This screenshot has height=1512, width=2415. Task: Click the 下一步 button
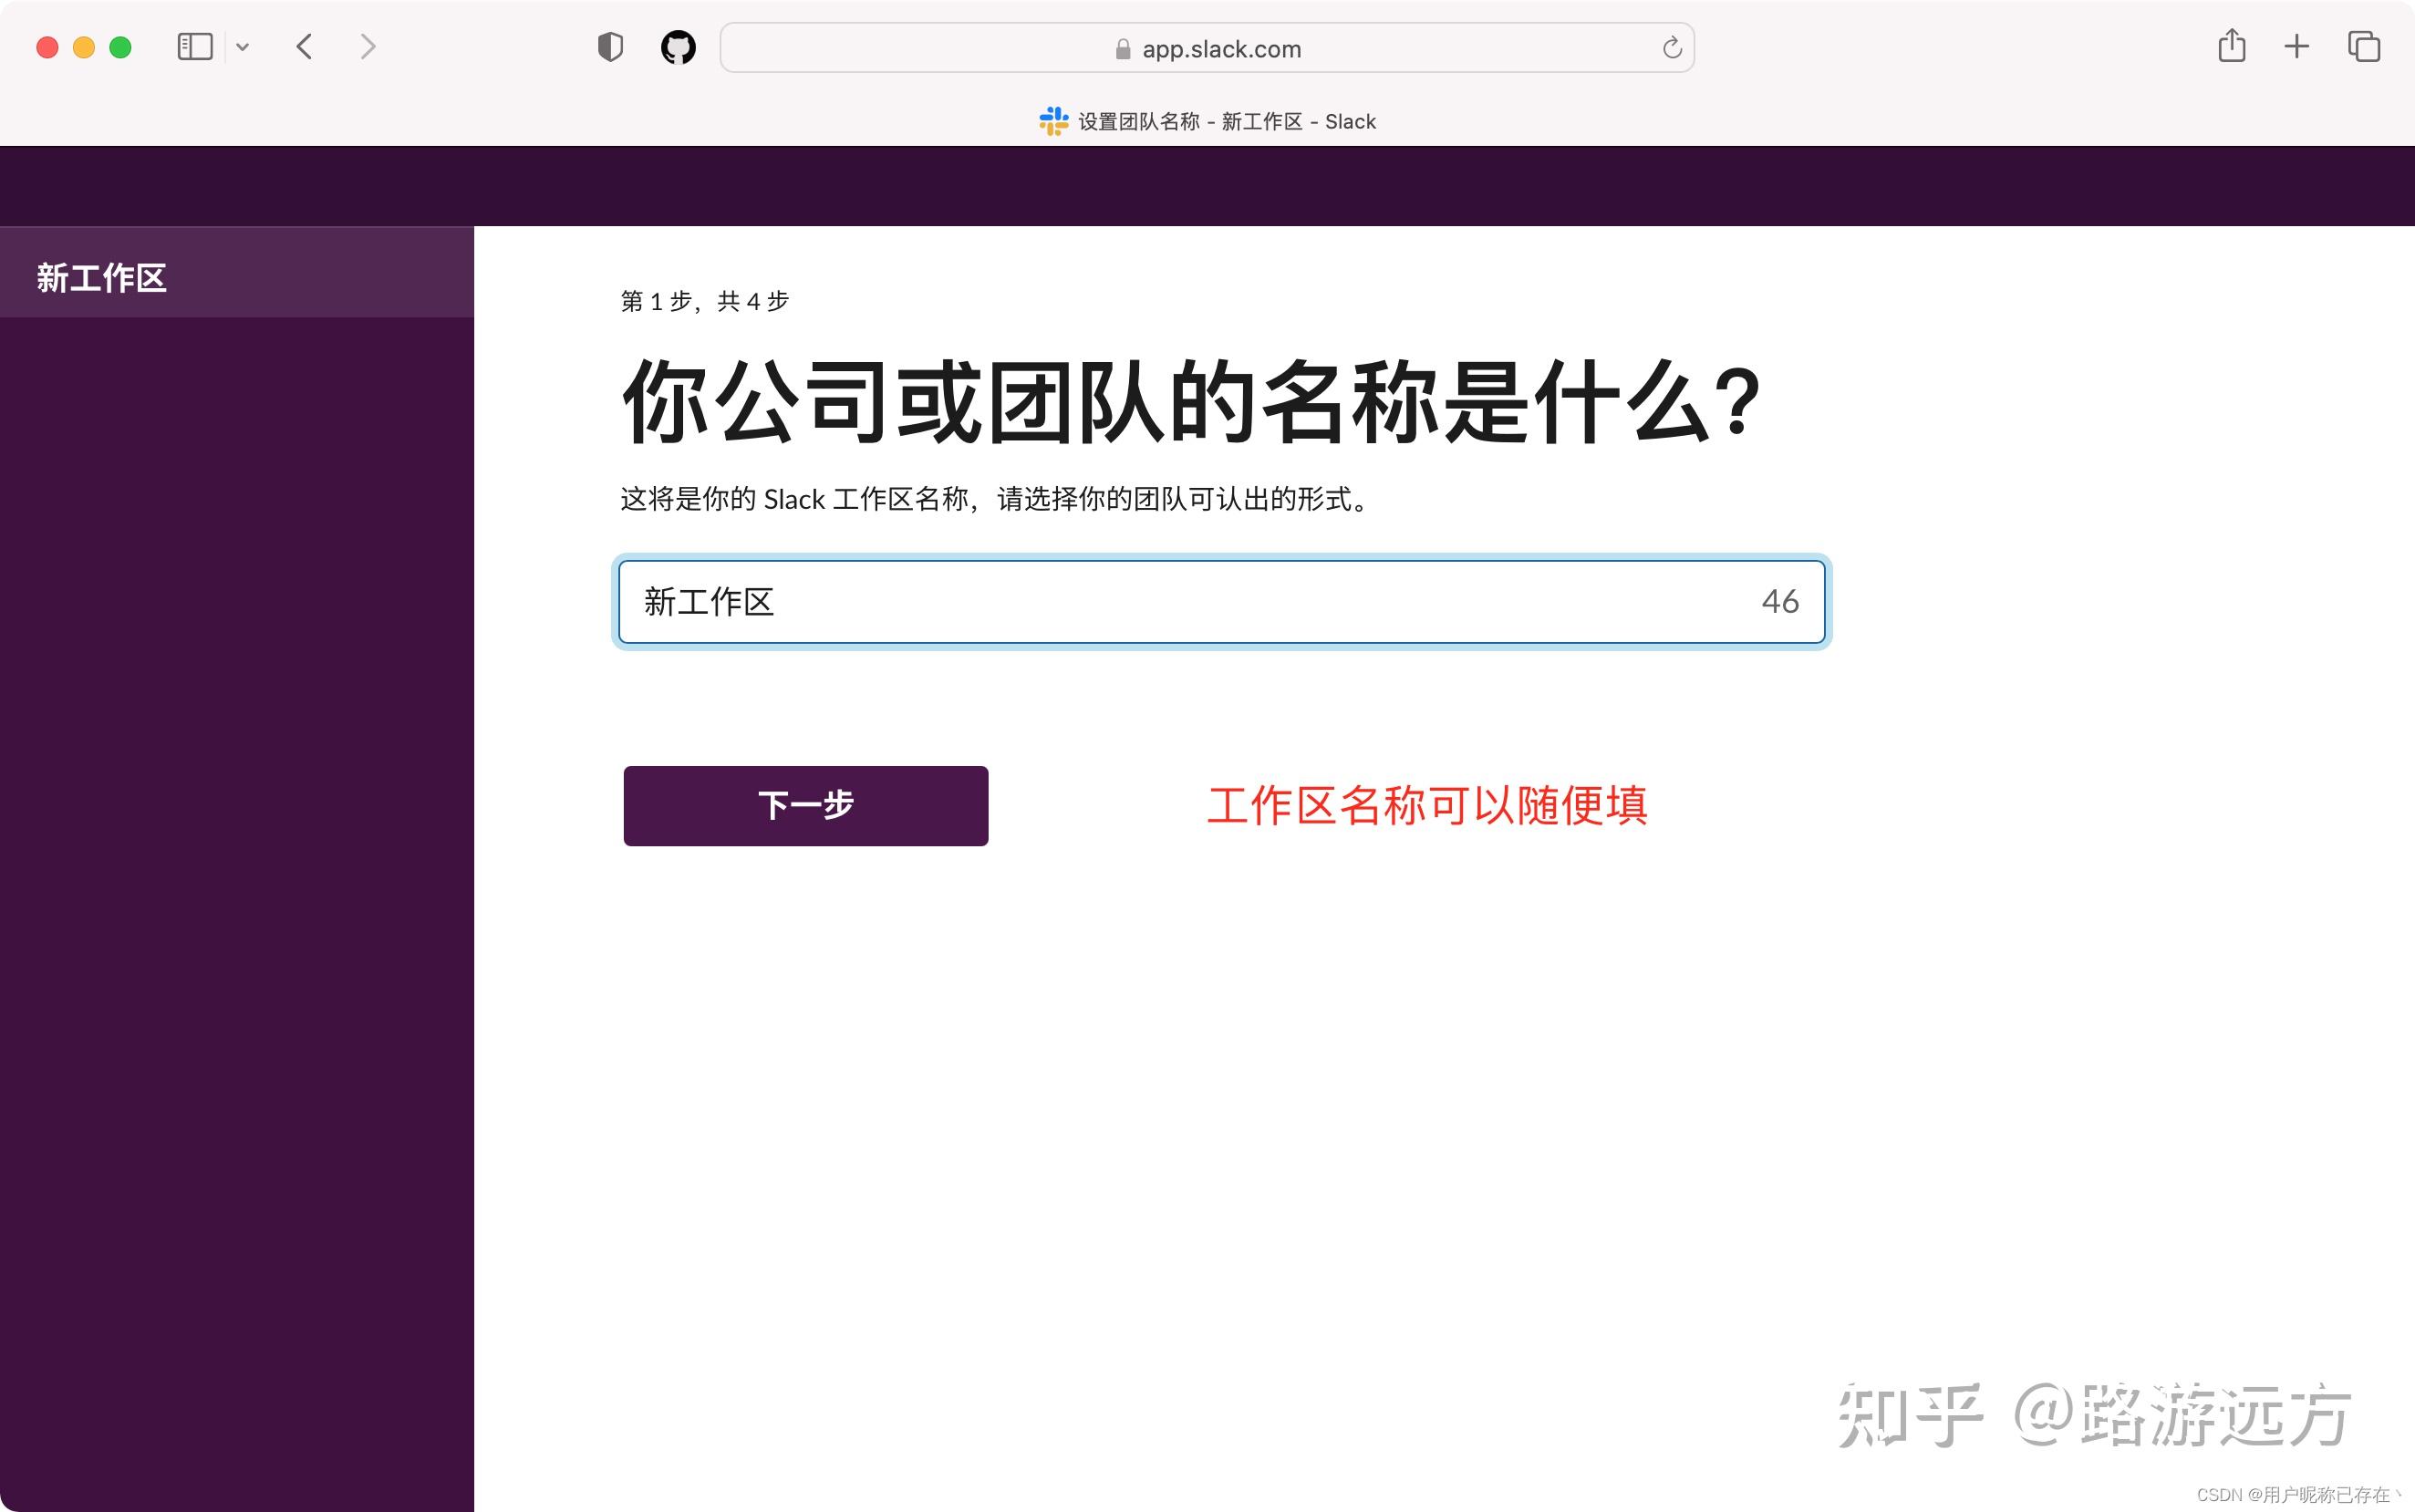coord(805,806)
